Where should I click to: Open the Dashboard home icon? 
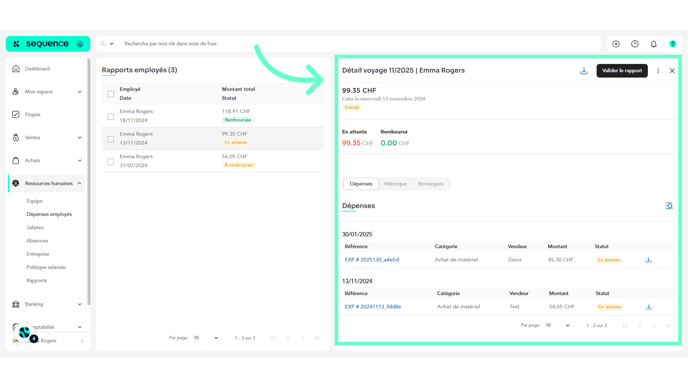(16, 68)
